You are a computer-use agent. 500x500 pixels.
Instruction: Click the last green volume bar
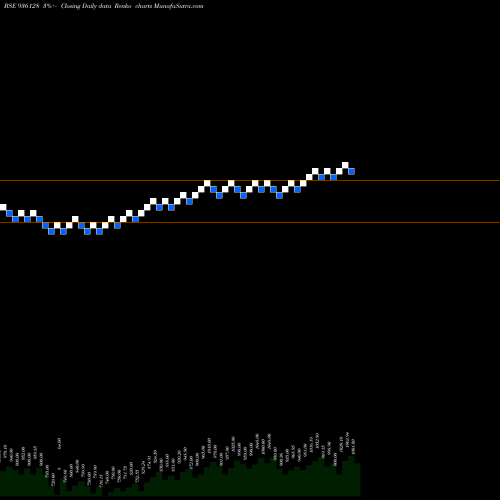pyautogui.click(x=357, y=479)
